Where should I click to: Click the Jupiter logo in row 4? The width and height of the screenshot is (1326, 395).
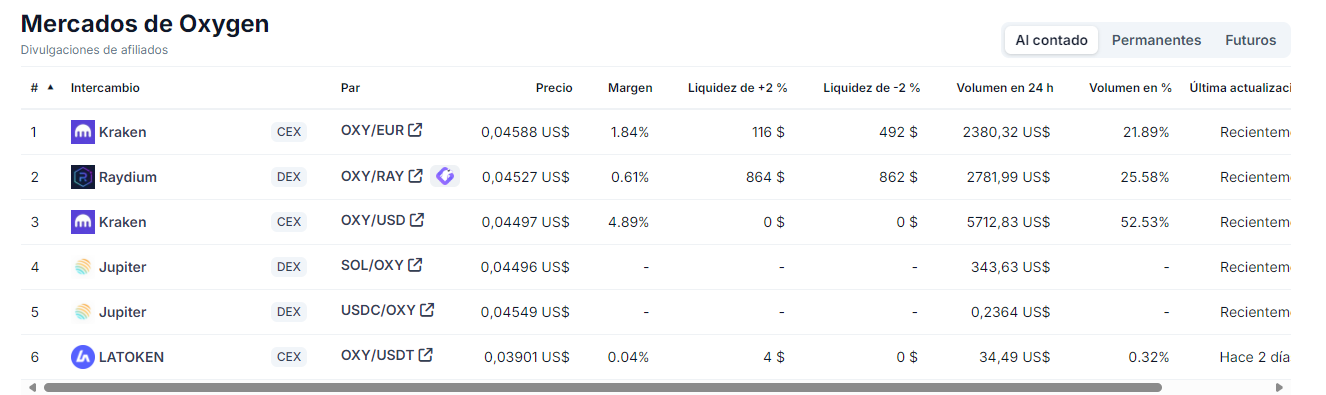[82, 267]
